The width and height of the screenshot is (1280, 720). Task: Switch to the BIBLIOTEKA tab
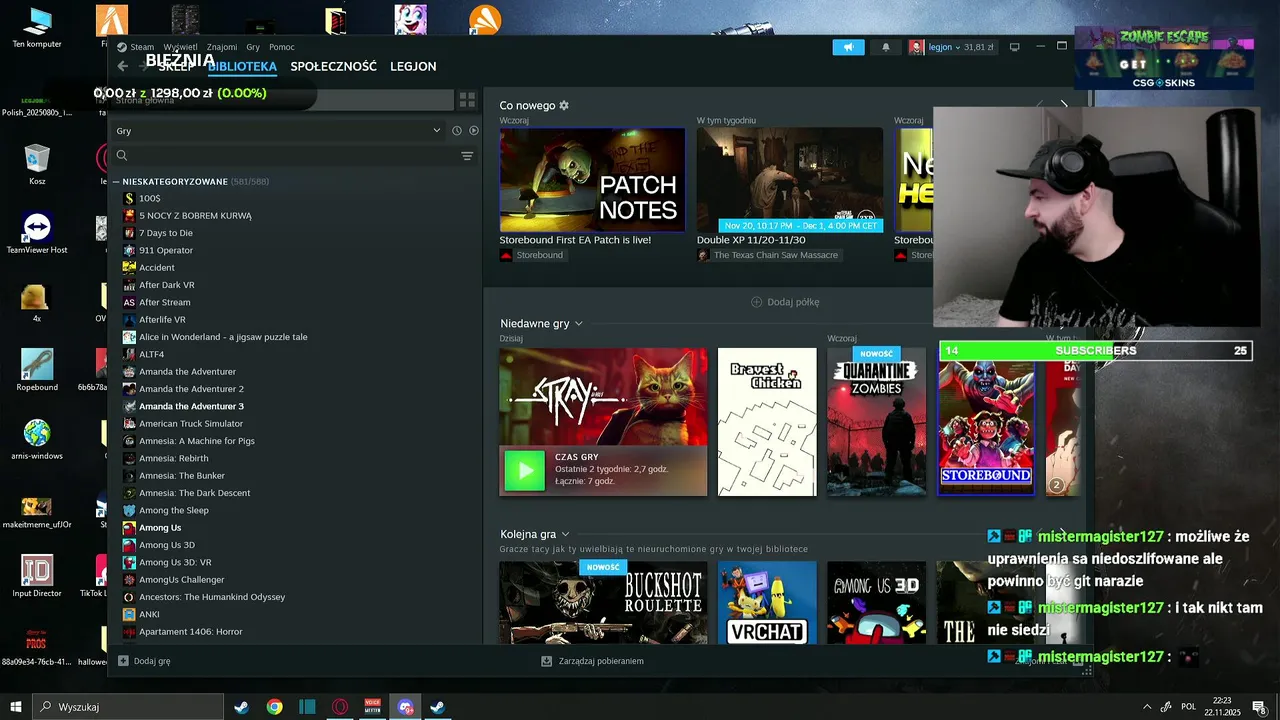click(x=242, y=66)
